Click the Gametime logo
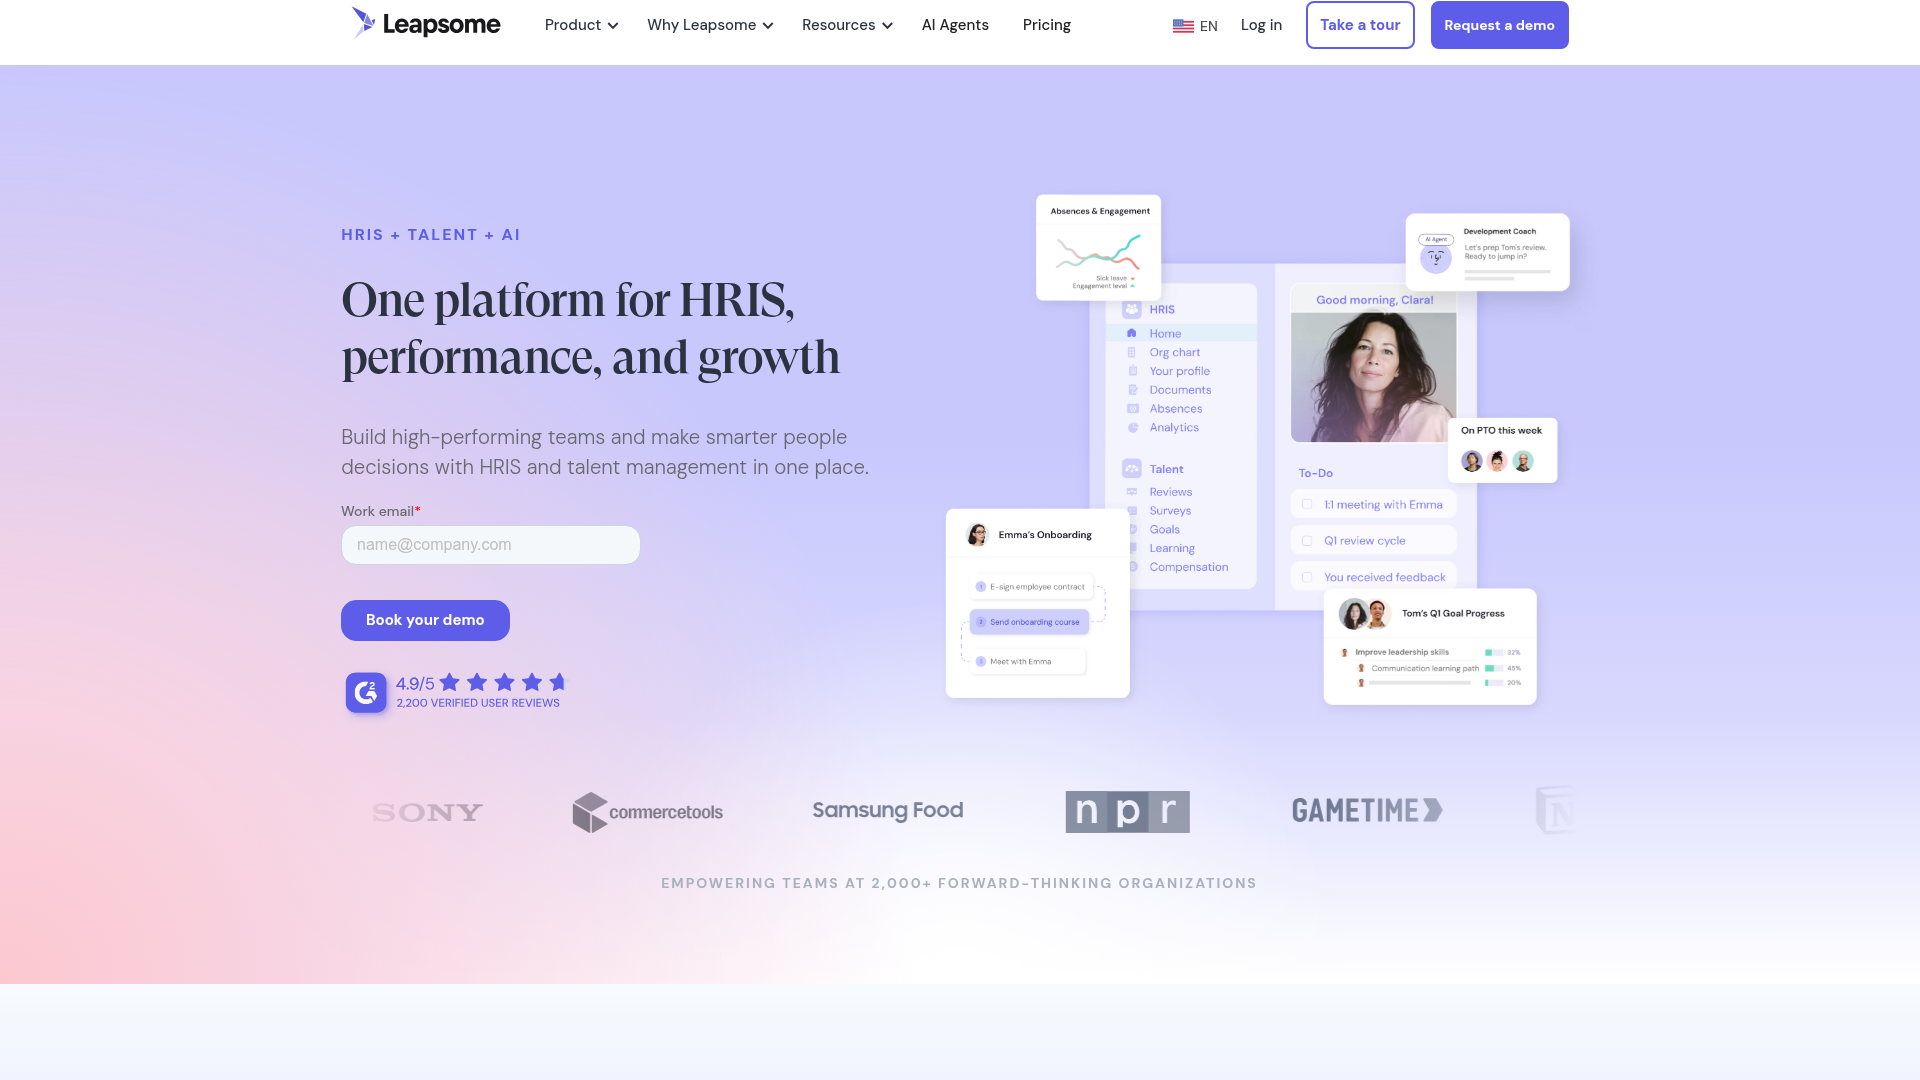This screenshot has height=1080, width=1920. (x=1367, y=811)
